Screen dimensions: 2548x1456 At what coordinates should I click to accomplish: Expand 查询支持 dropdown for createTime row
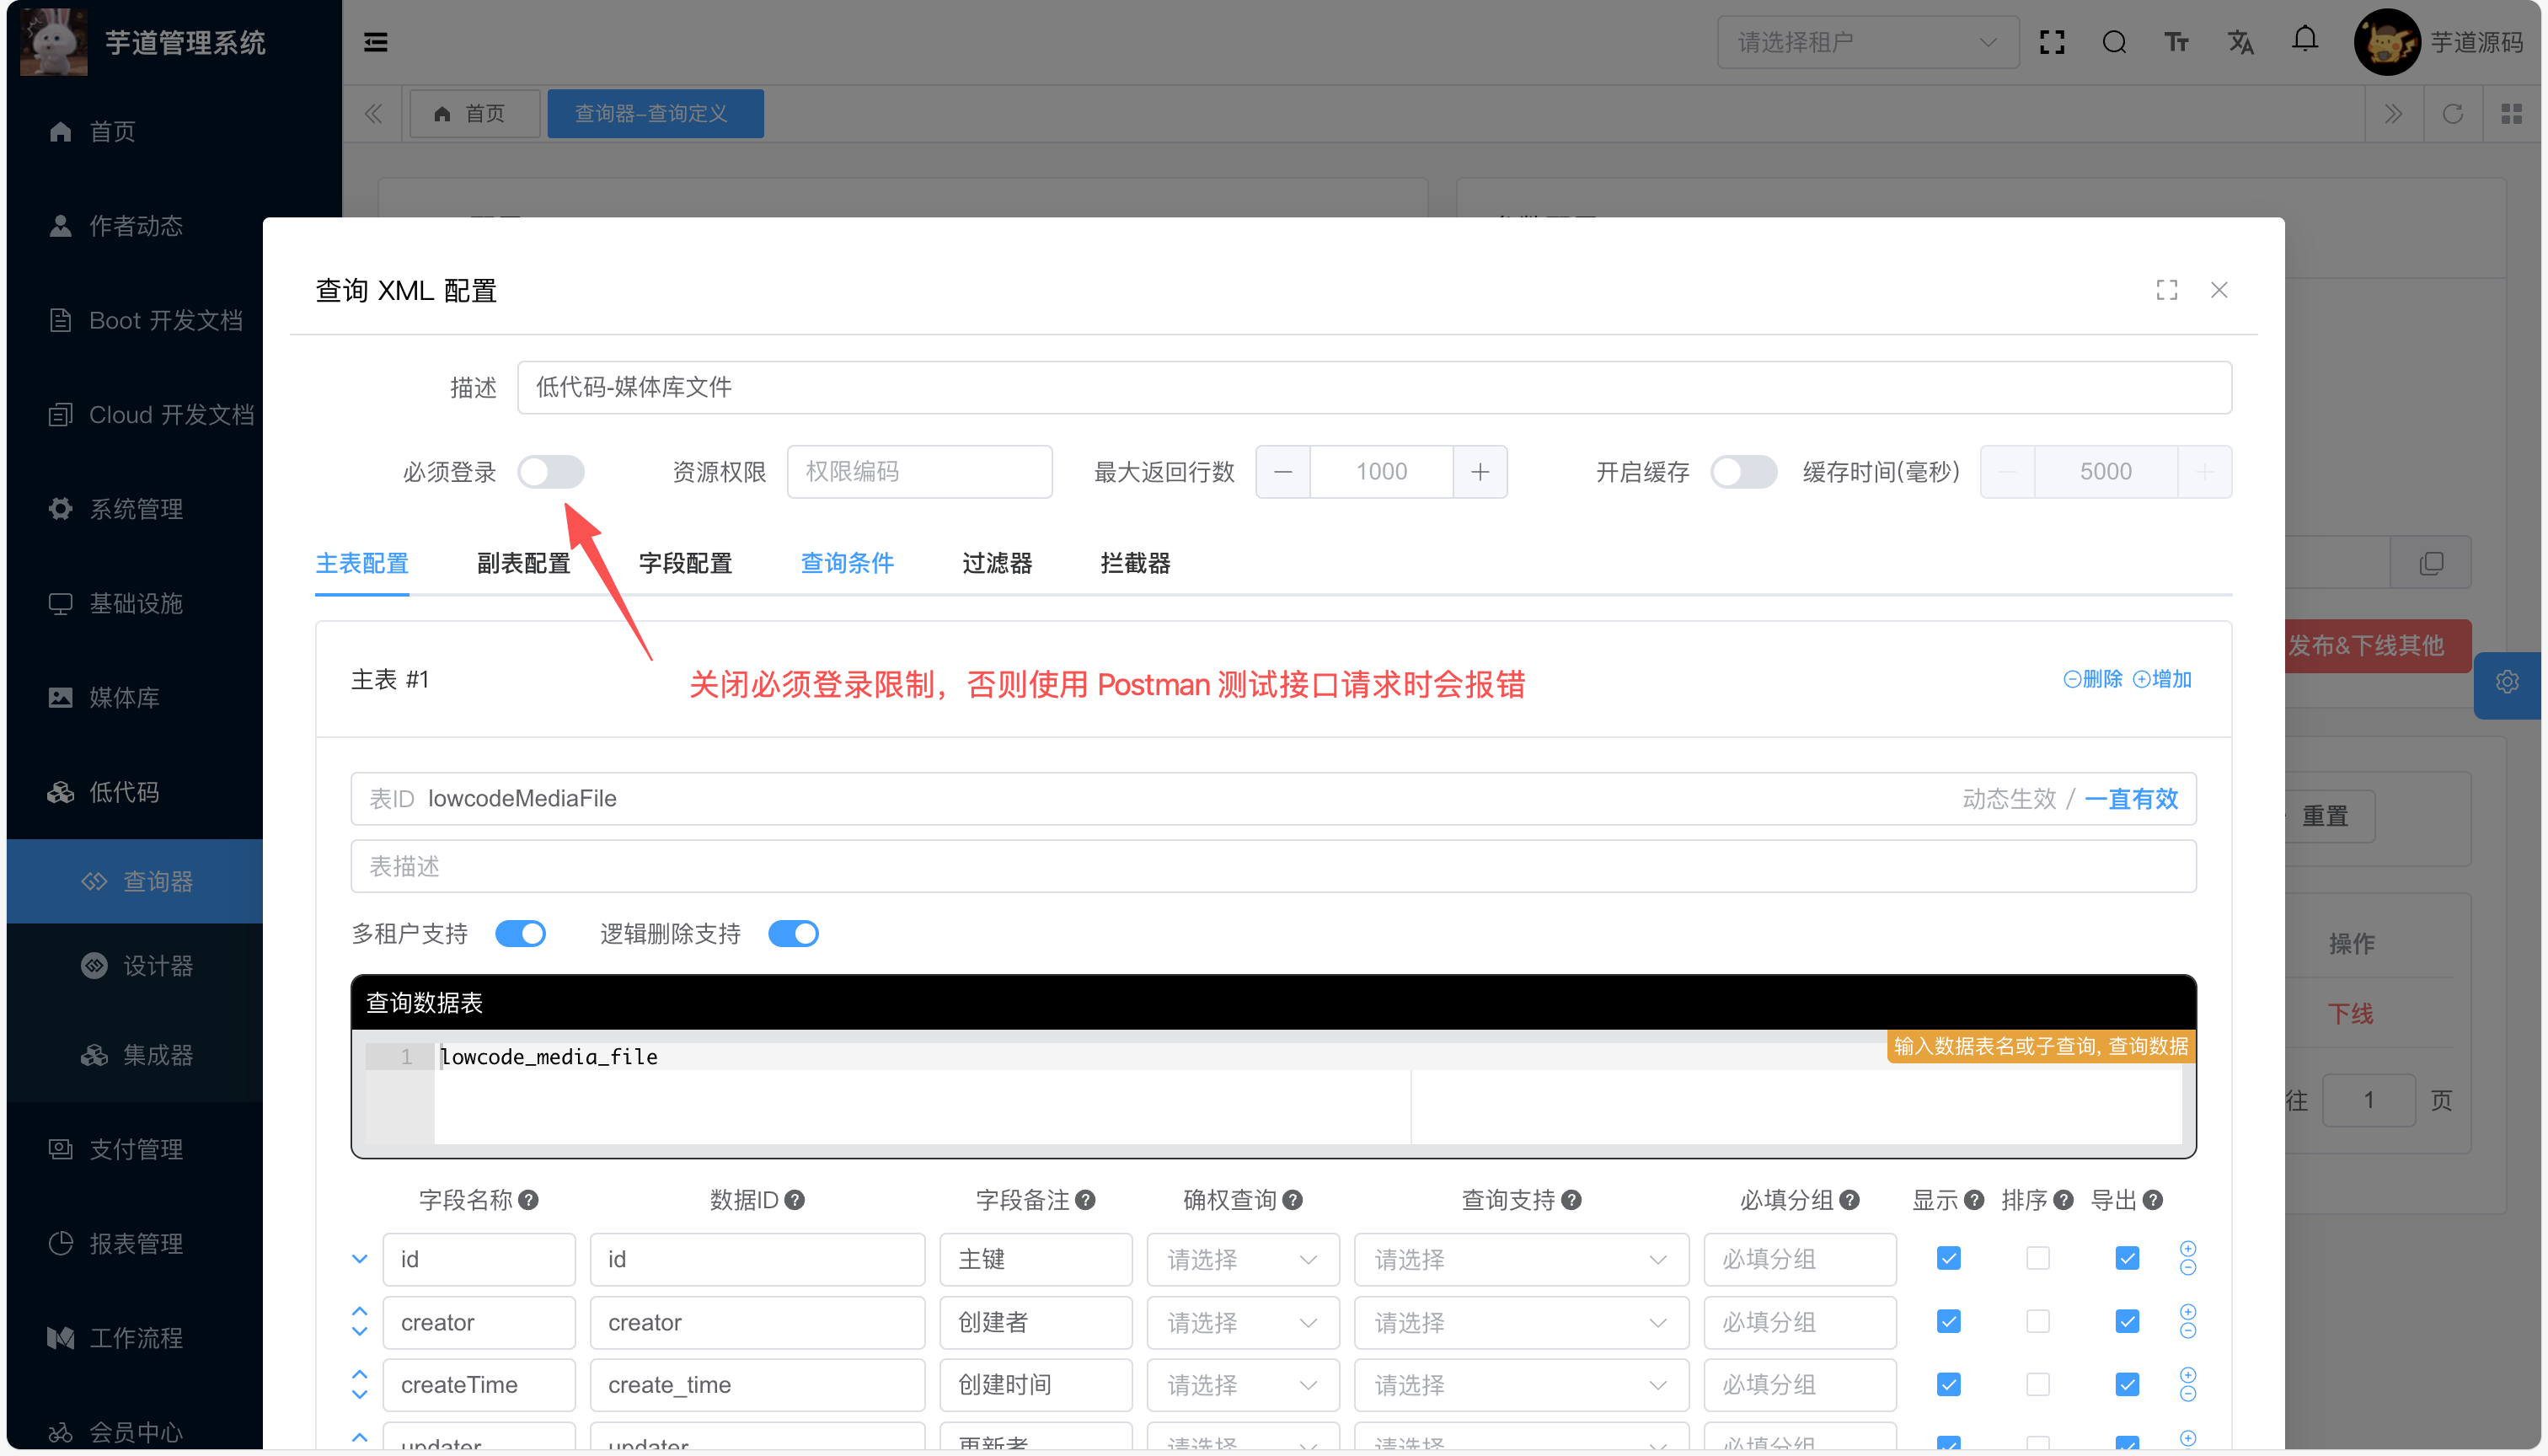pyautogui.click(x=1520, y=1385)
